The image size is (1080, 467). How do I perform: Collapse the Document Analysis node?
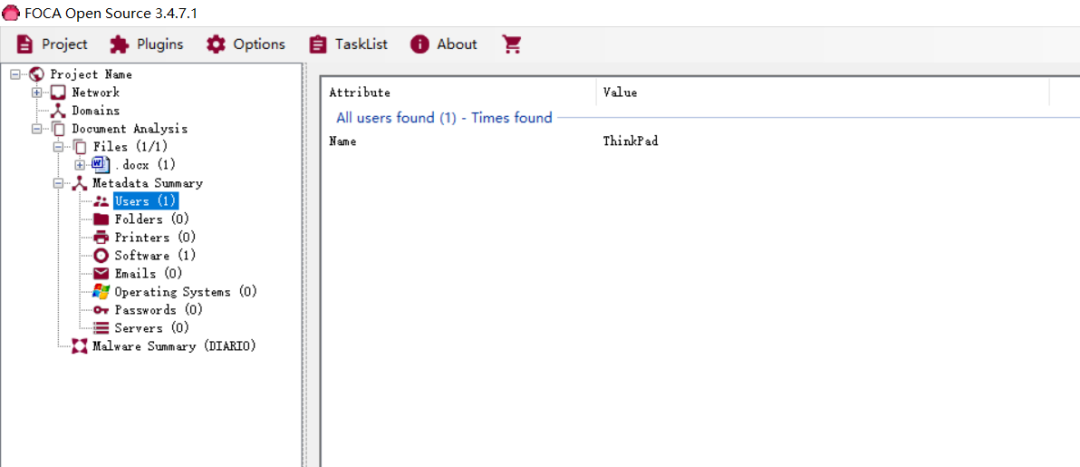(x=37, y=129)
